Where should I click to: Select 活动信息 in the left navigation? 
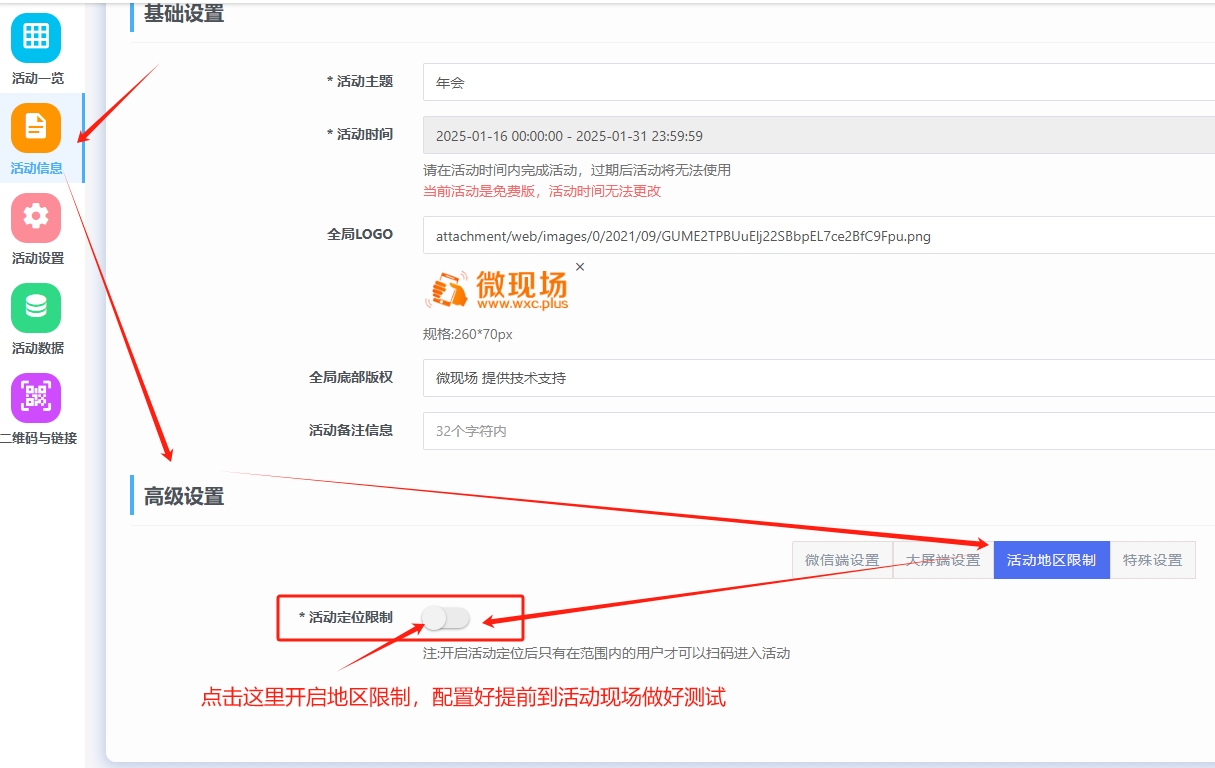(x=36, y=168)
